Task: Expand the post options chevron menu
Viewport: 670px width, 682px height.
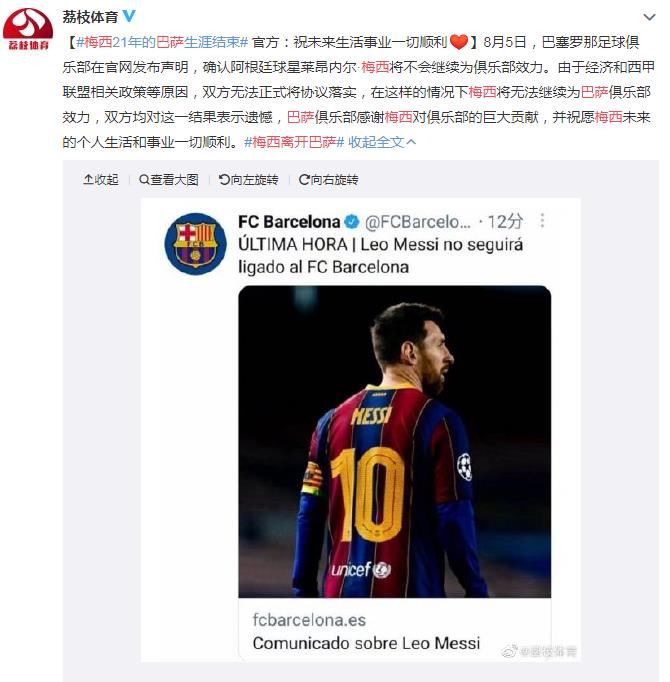Action: click(x=649, y=17)
